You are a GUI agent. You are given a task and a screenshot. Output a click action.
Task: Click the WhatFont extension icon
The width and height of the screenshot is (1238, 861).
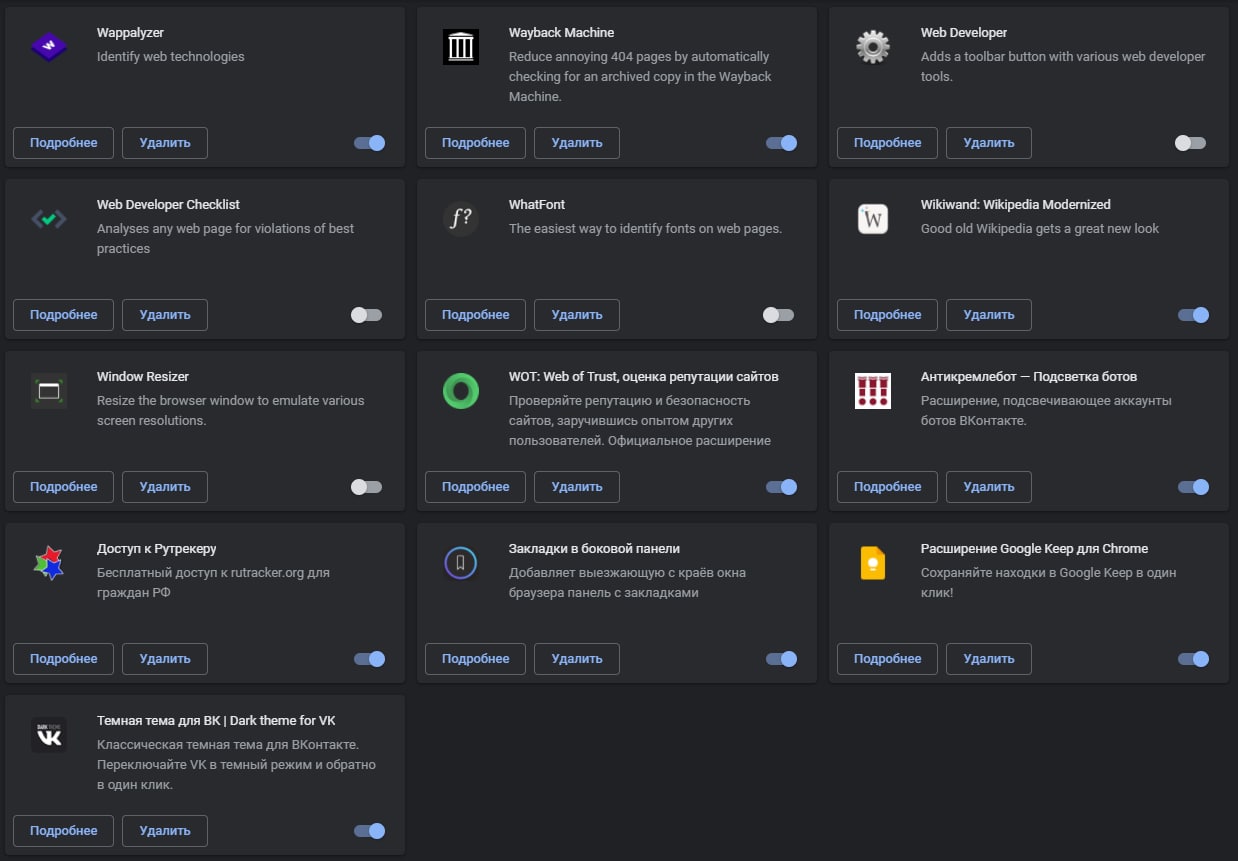pos(461,219)
